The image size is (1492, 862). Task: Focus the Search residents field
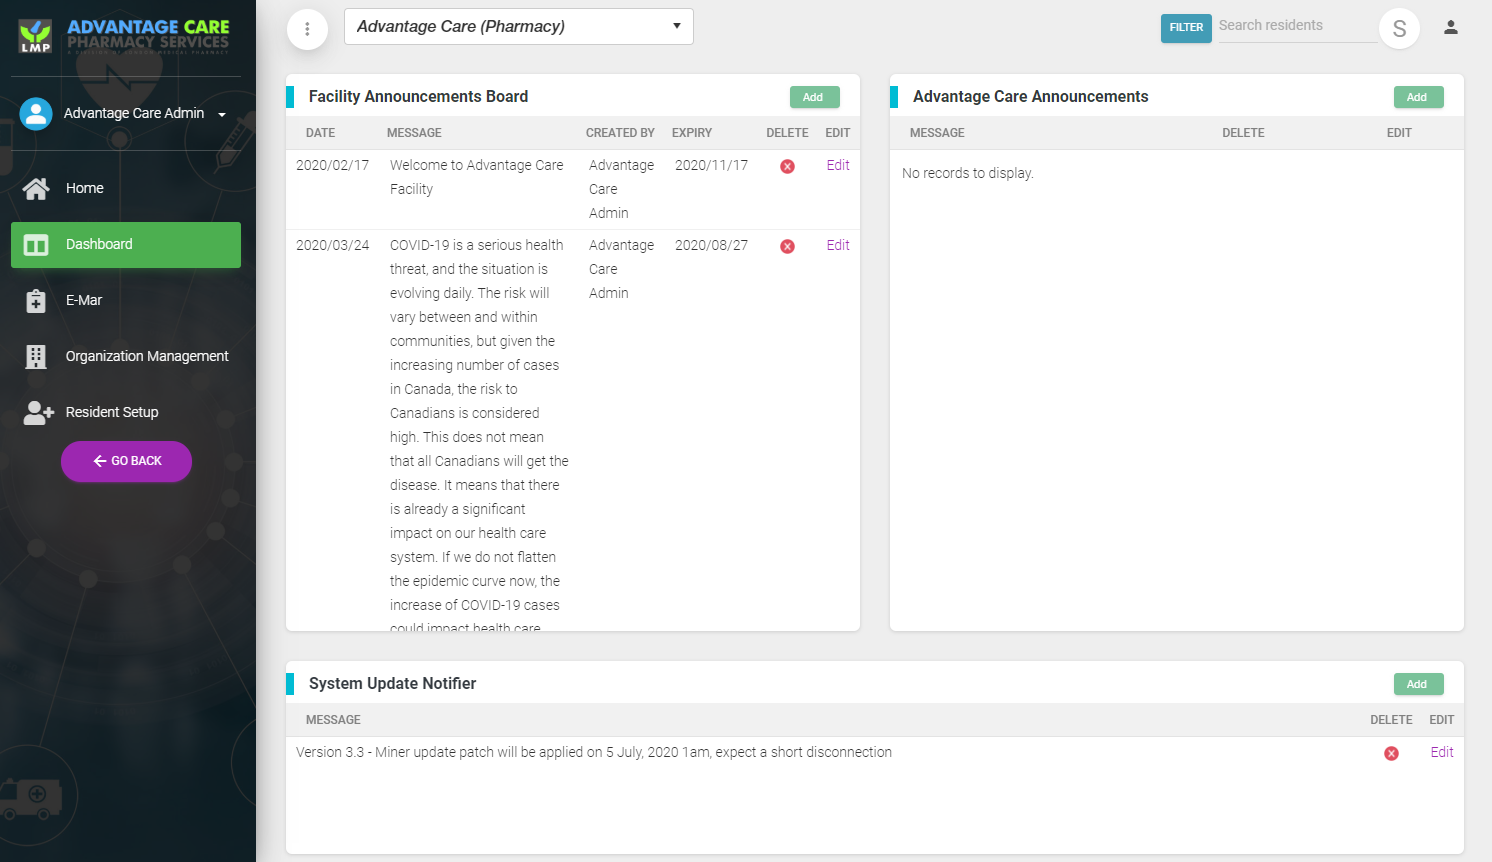(1297, 27)
